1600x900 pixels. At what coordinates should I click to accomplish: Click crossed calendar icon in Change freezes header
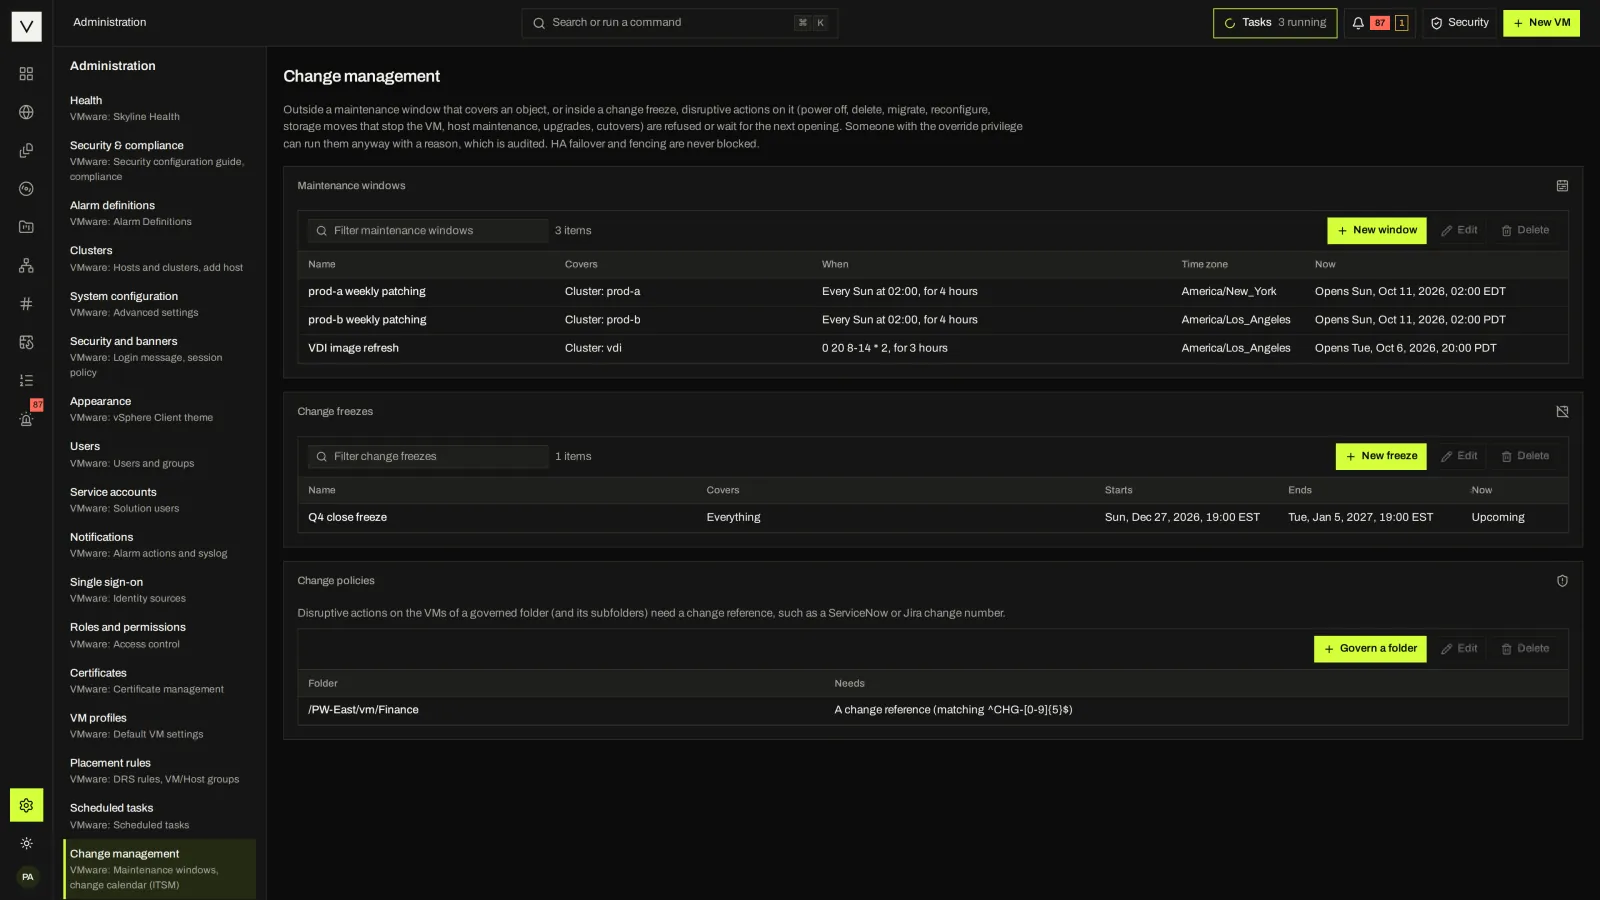(x=1562, y=412)
